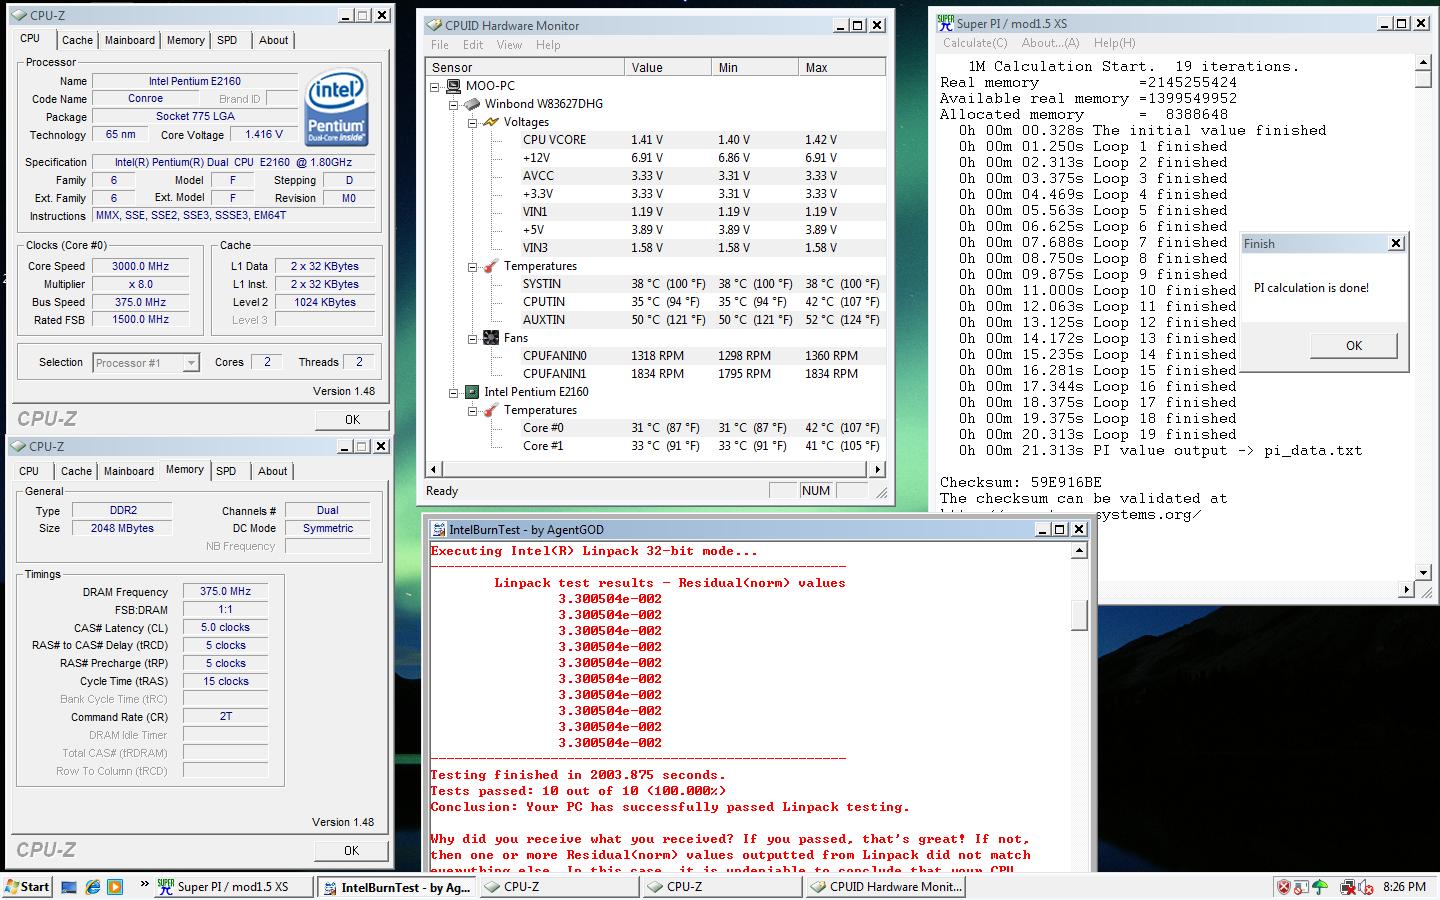Open the Cache tab in the CPU-Z window showing the CPU tab
Image resolution: width=1440 pixels, height=900 pixels.
(x=77, y=40)
